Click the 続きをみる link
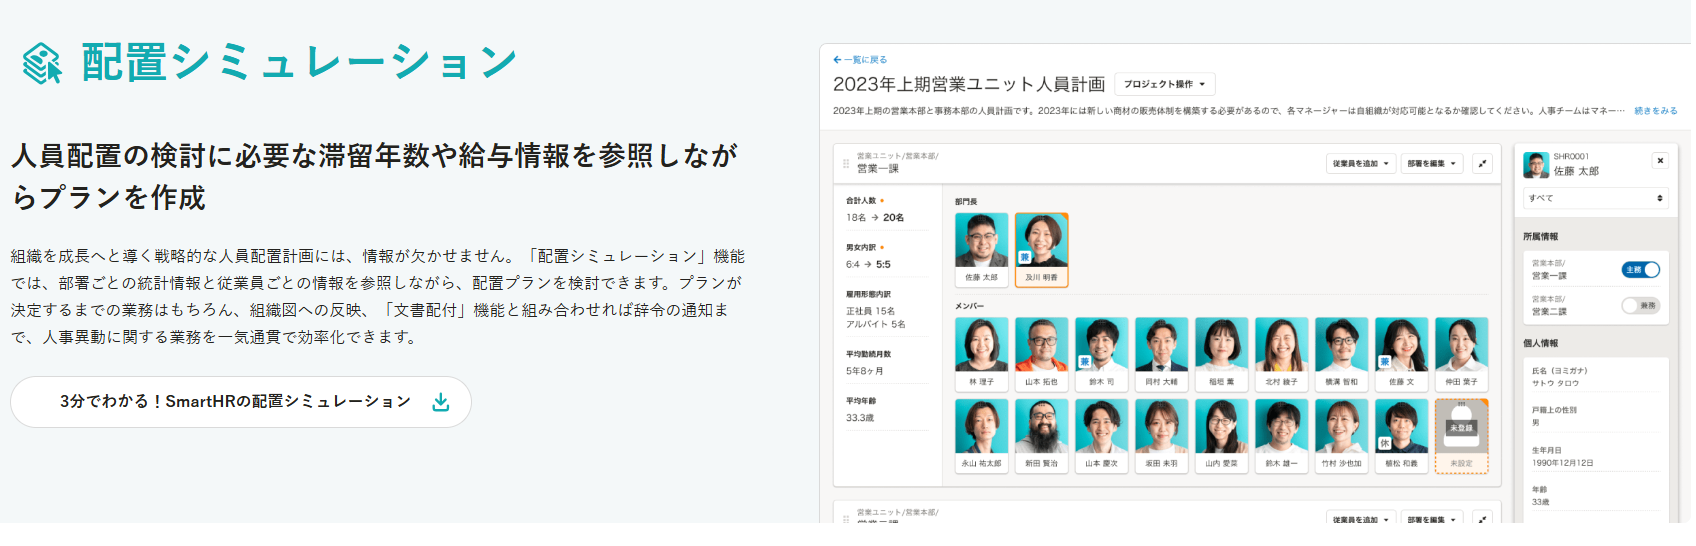This screenshot has height=546, width=1696. tap(1655, 111)
